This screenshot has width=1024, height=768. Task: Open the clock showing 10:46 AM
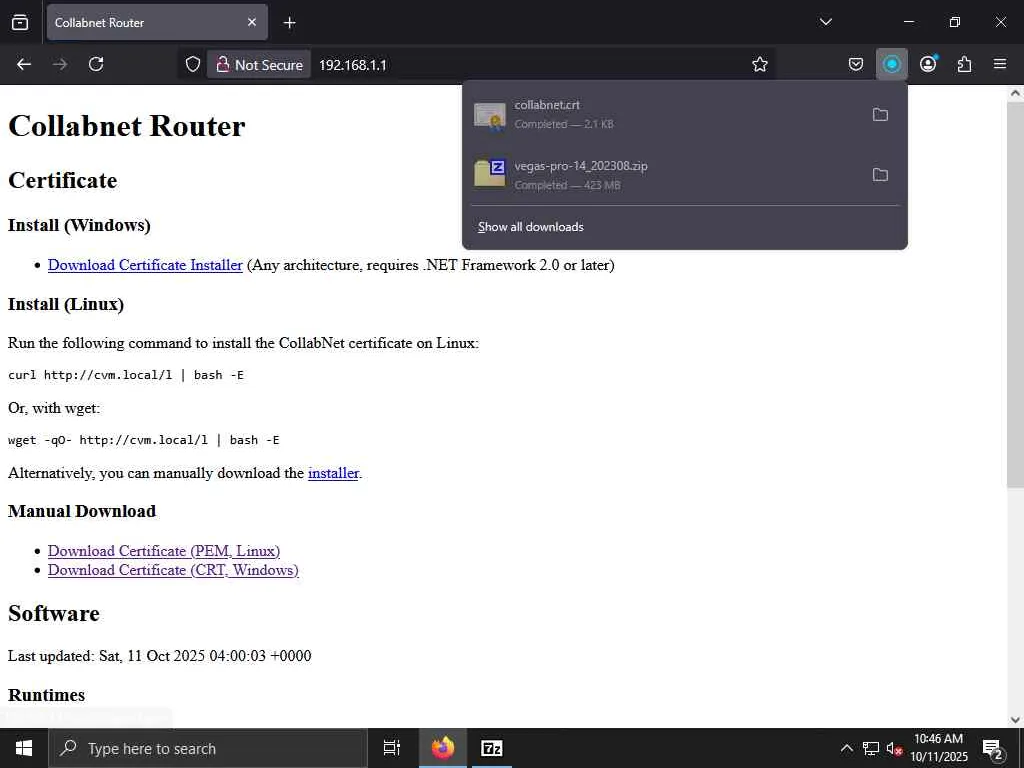[939, 748]
